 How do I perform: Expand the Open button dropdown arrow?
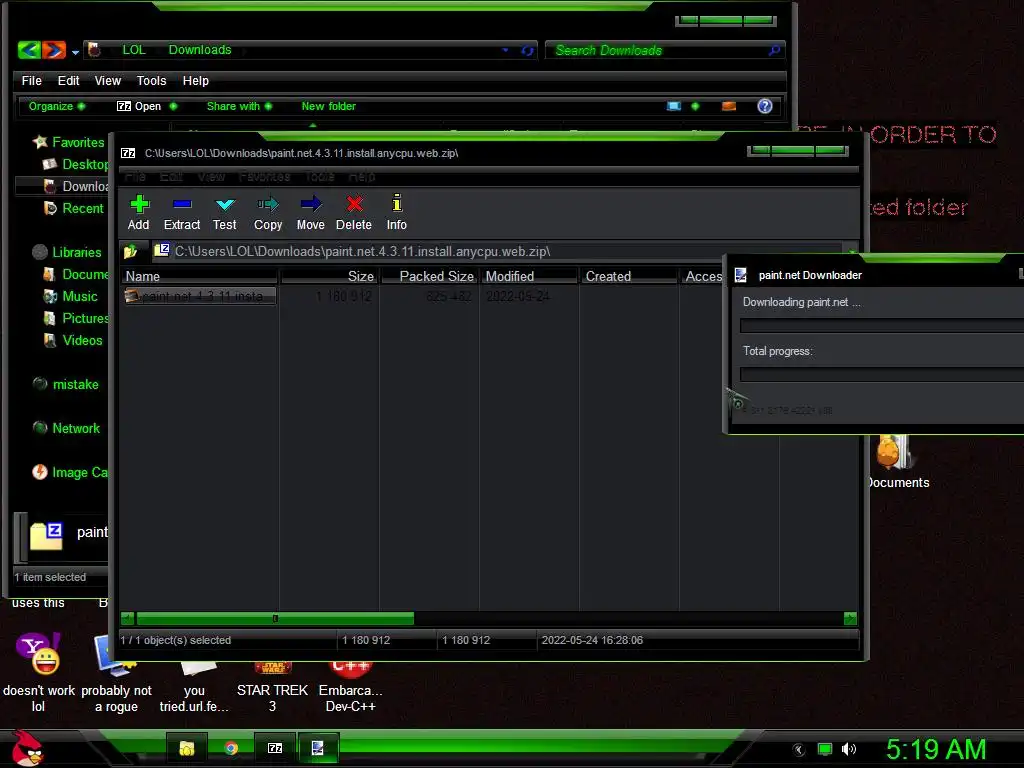pos(173,106)
